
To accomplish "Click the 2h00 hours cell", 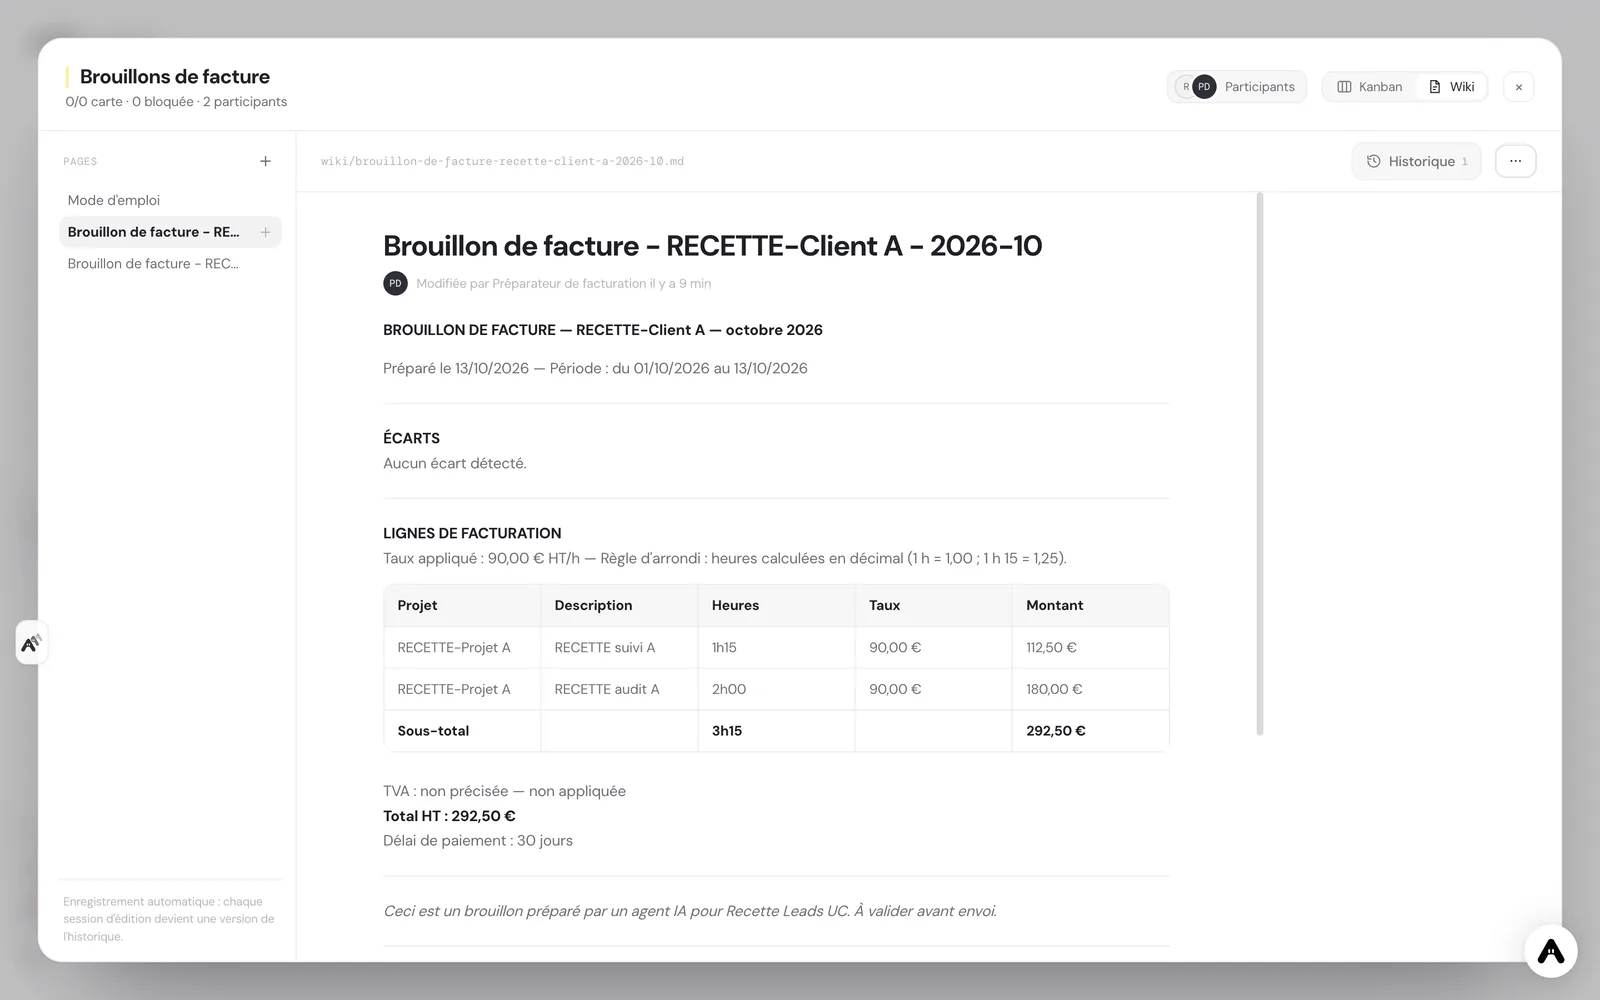I will [x=776, y=689].
